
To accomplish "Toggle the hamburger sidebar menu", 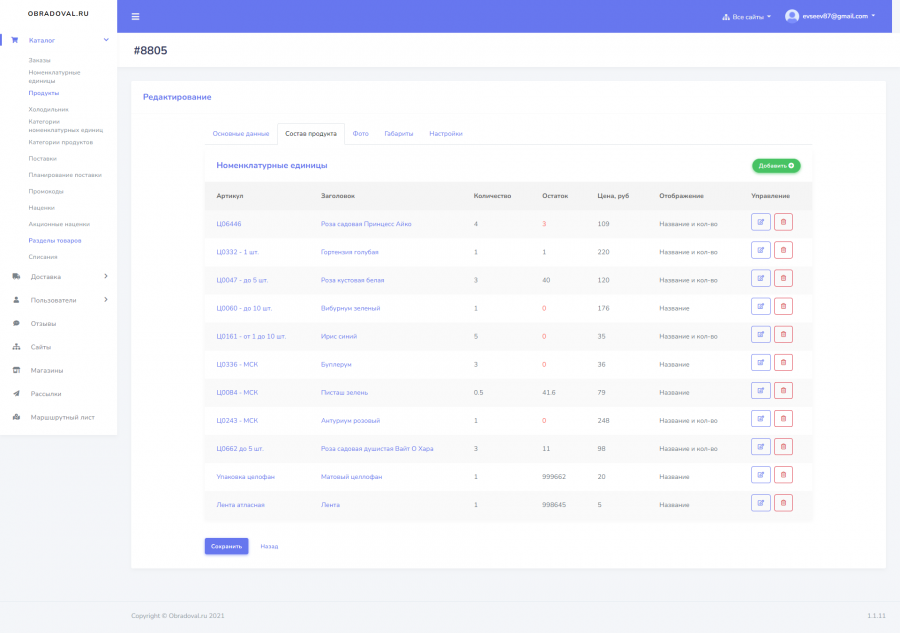I will 135,17.
